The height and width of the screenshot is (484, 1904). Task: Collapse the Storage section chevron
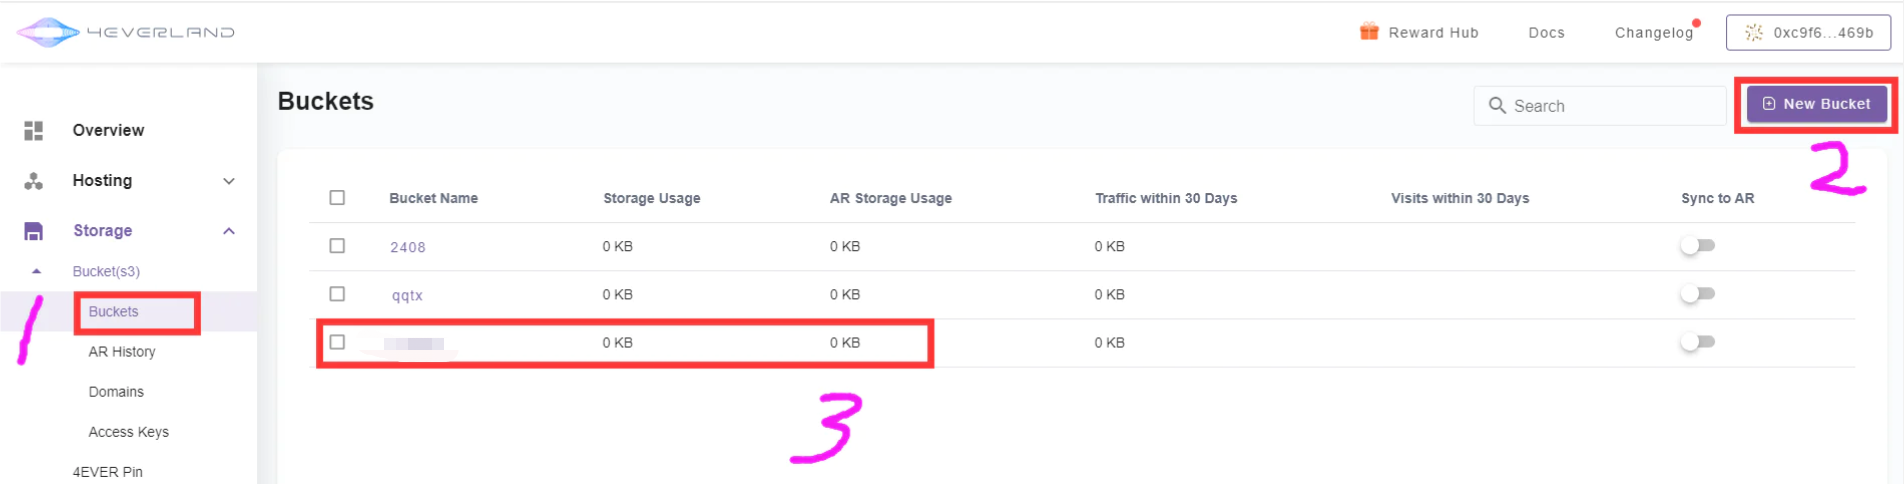coord(229,231)
